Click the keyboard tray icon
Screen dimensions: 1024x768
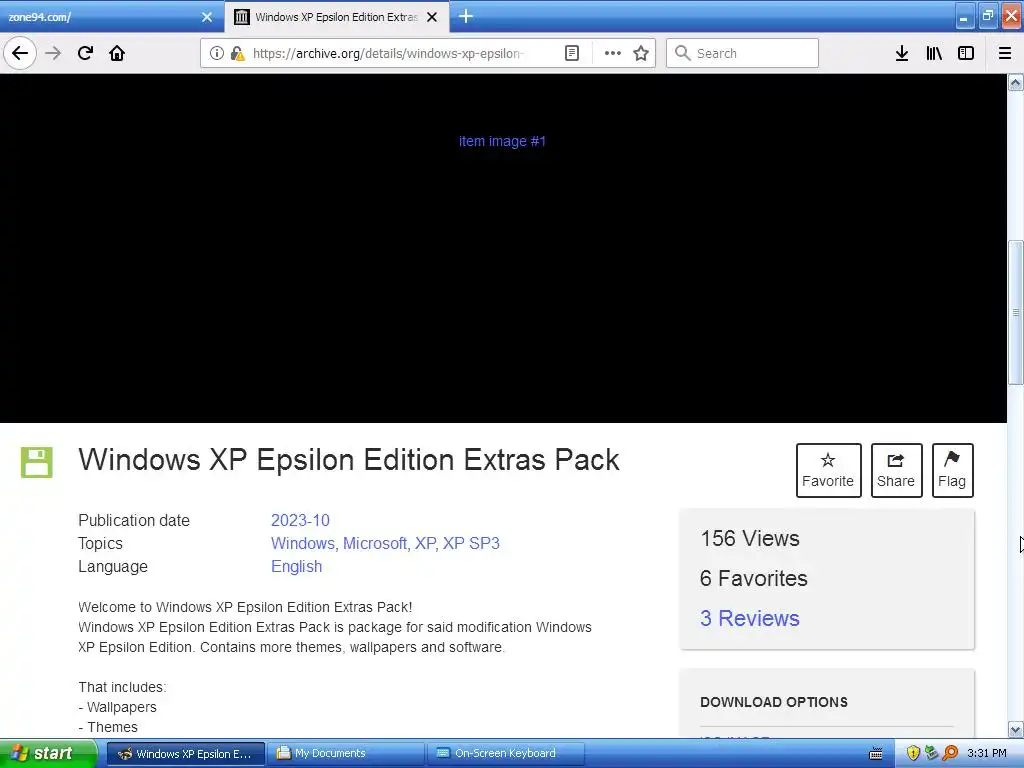pos(876,754)
